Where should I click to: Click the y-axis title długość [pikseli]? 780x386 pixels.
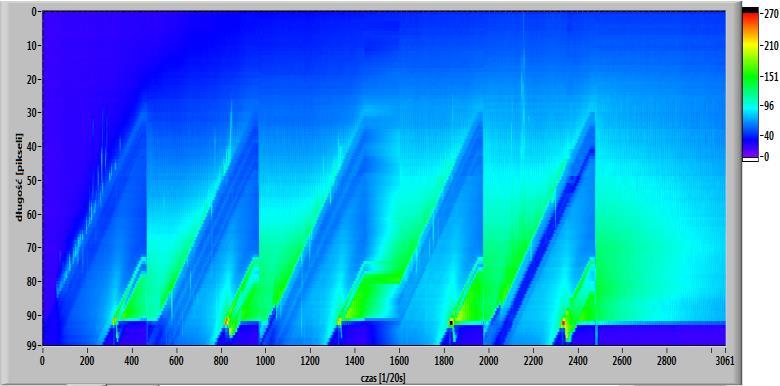[19, 177]
